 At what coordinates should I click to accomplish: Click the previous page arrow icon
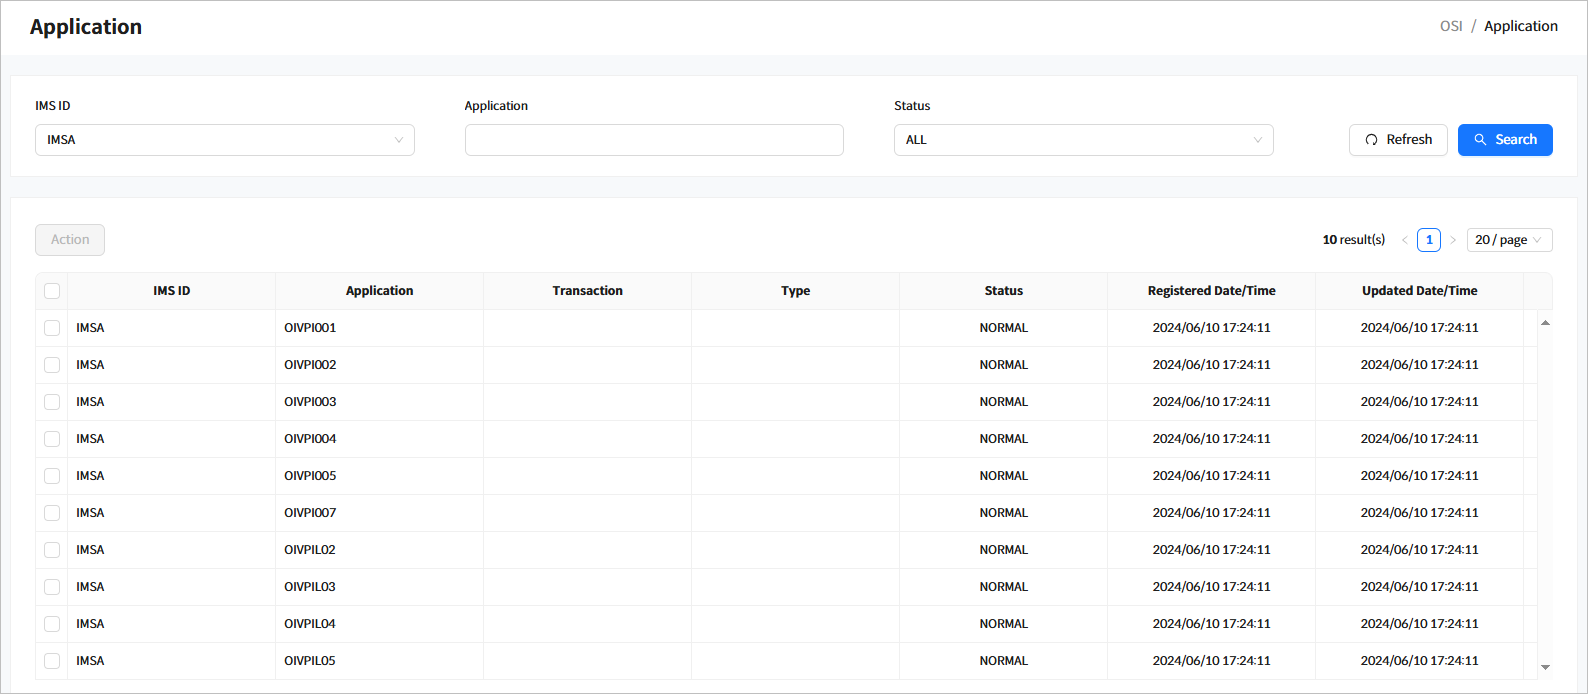click(x=1404, y=240)
